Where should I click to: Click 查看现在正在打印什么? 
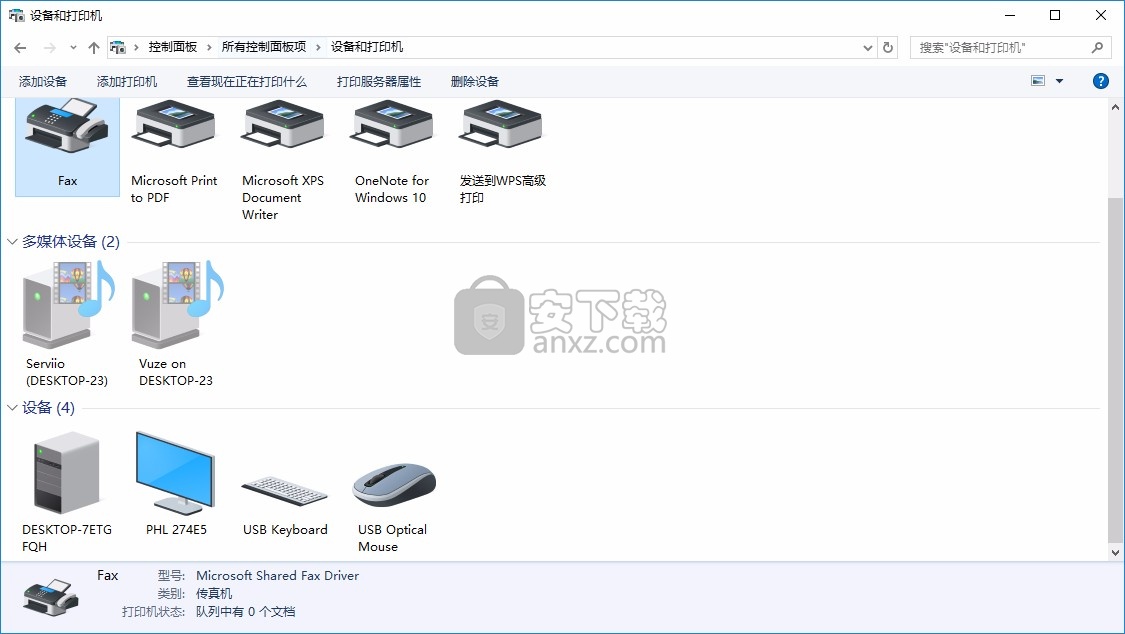247,82
